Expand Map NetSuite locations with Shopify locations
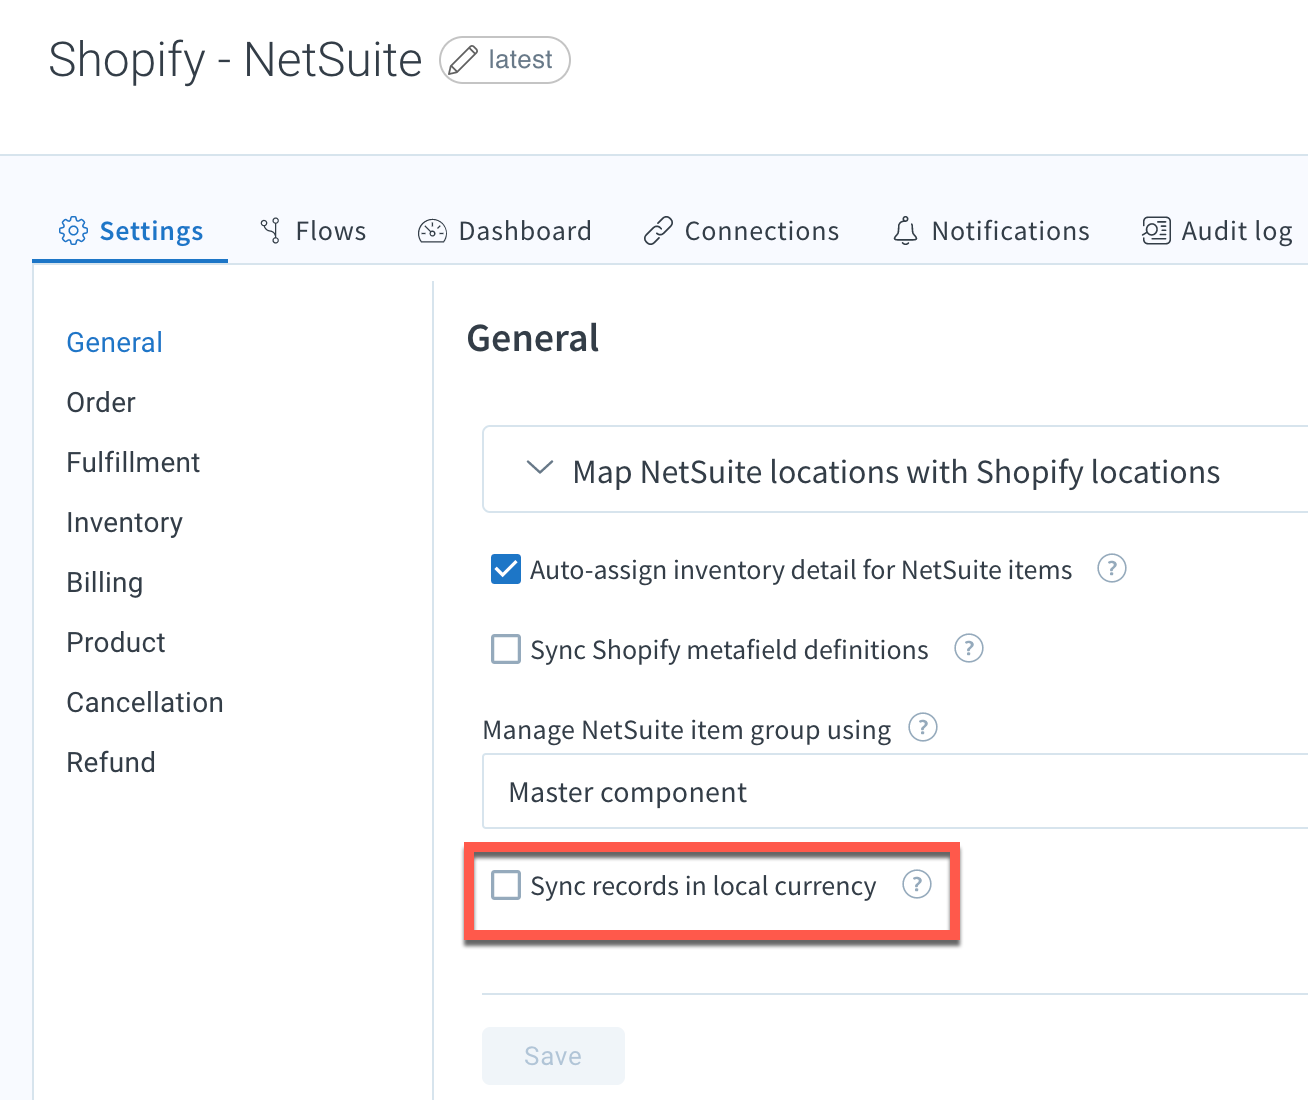Screen dimensions: 1308x1100 [895, 470]
